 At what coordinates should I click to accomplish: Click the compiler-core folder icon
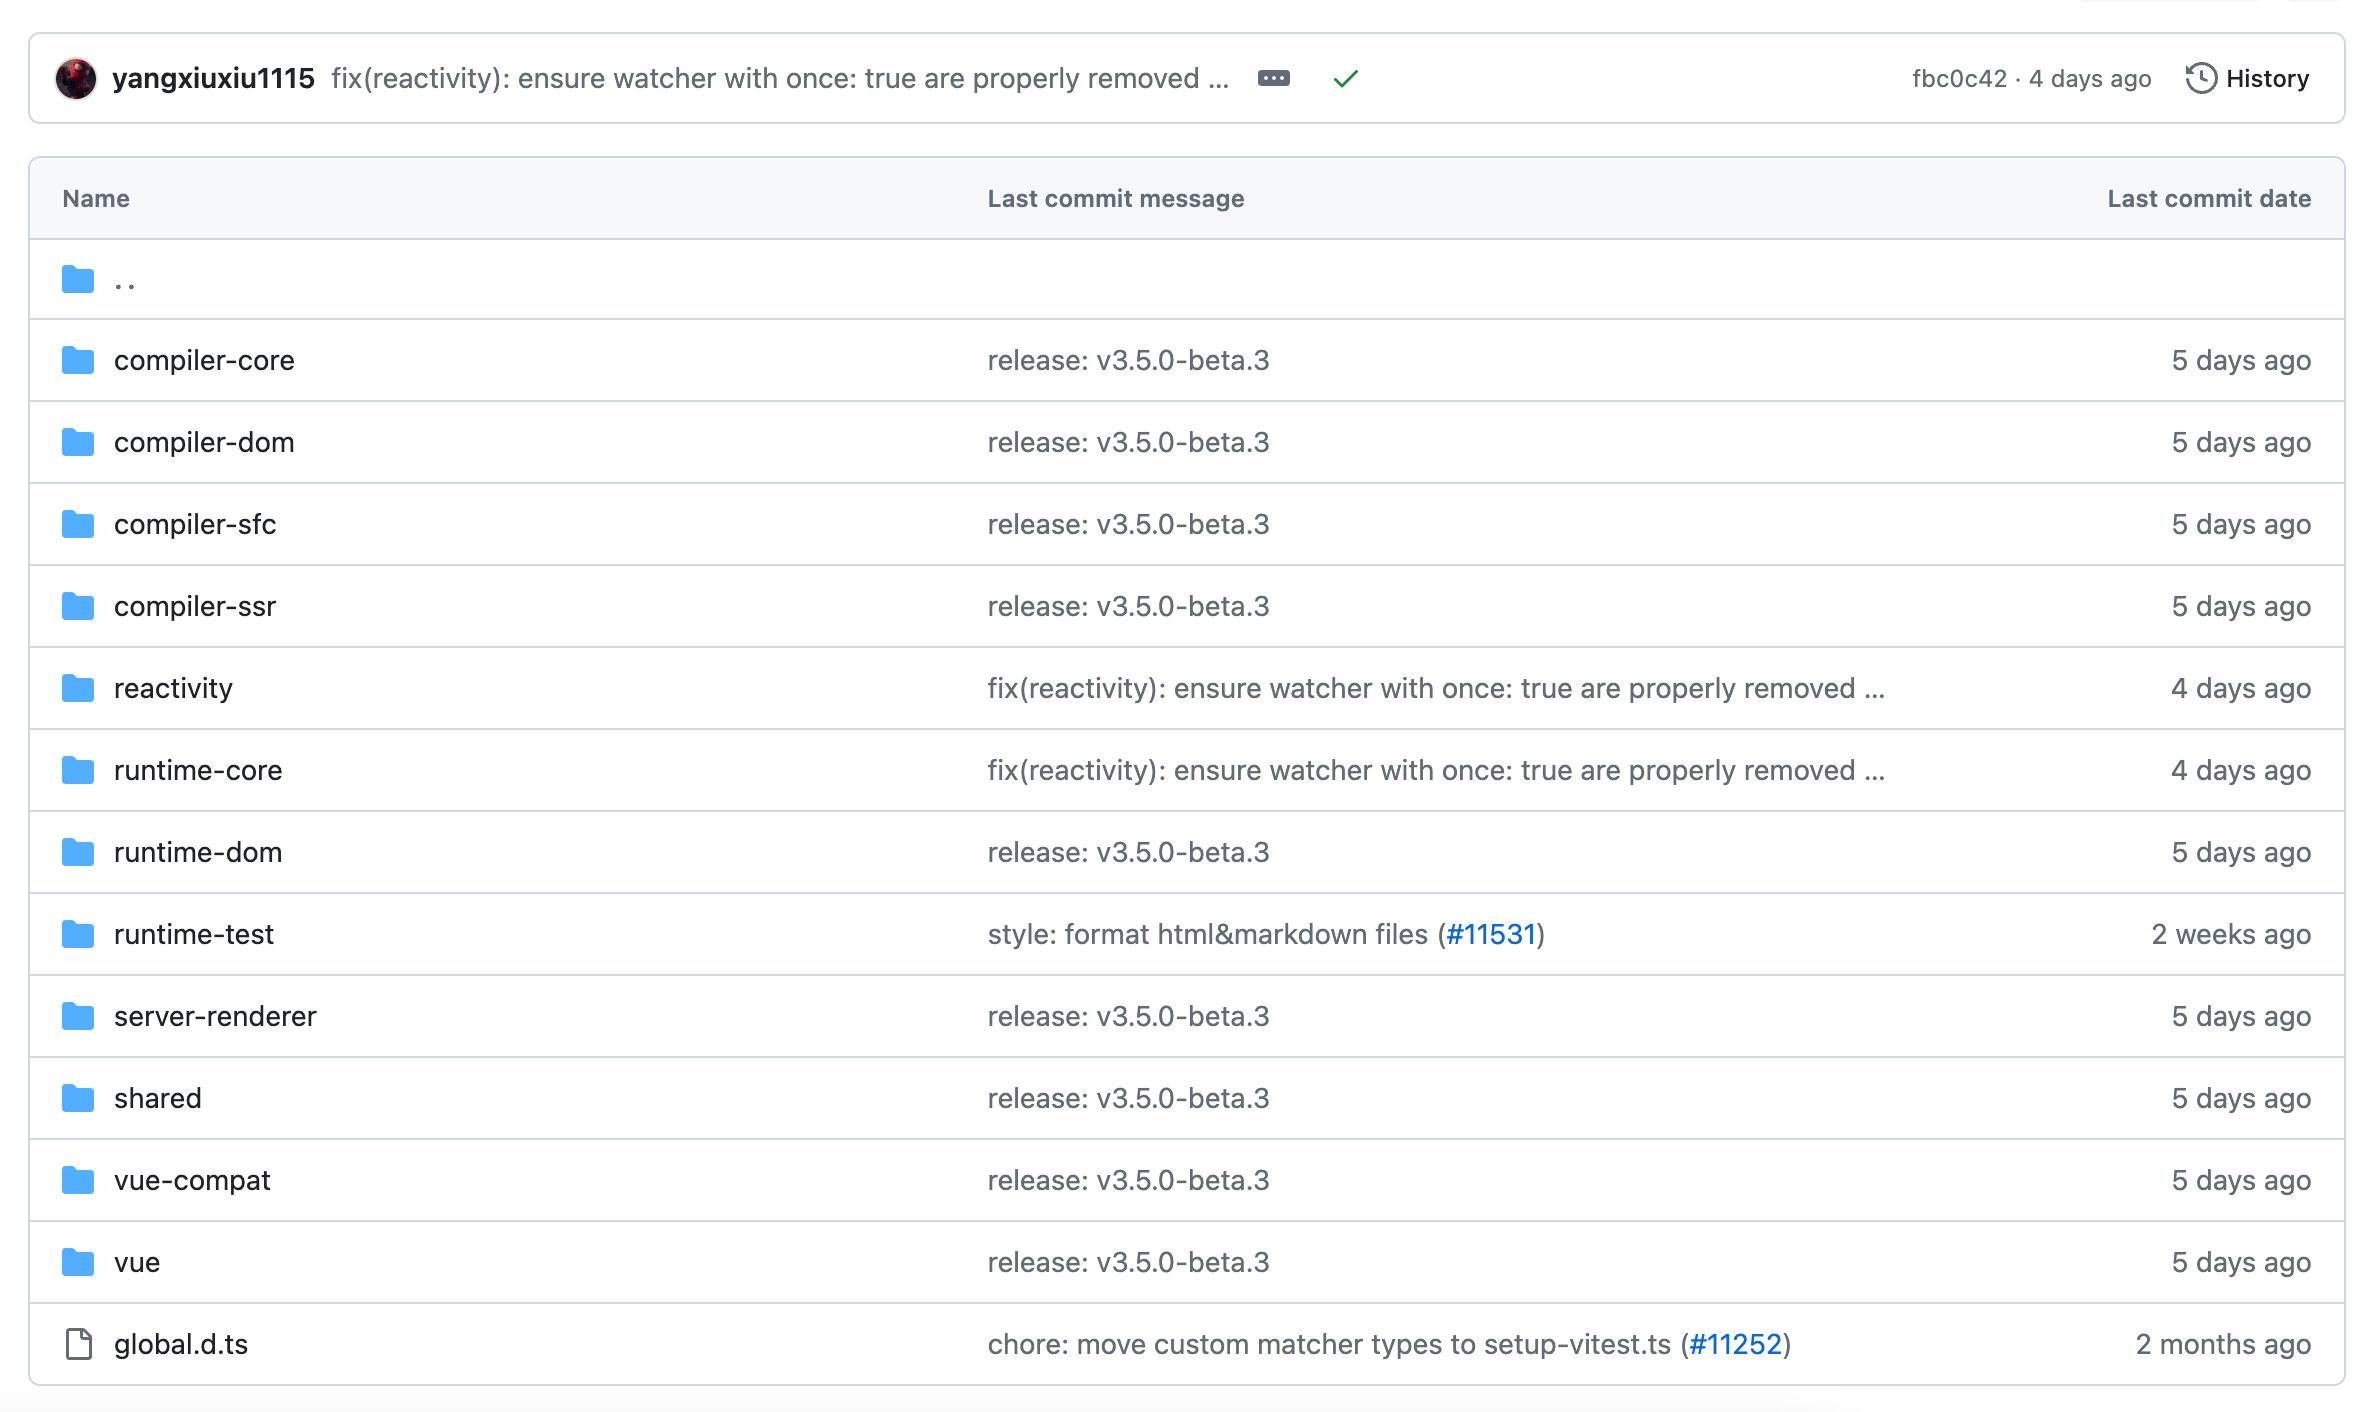pos(78,361)
